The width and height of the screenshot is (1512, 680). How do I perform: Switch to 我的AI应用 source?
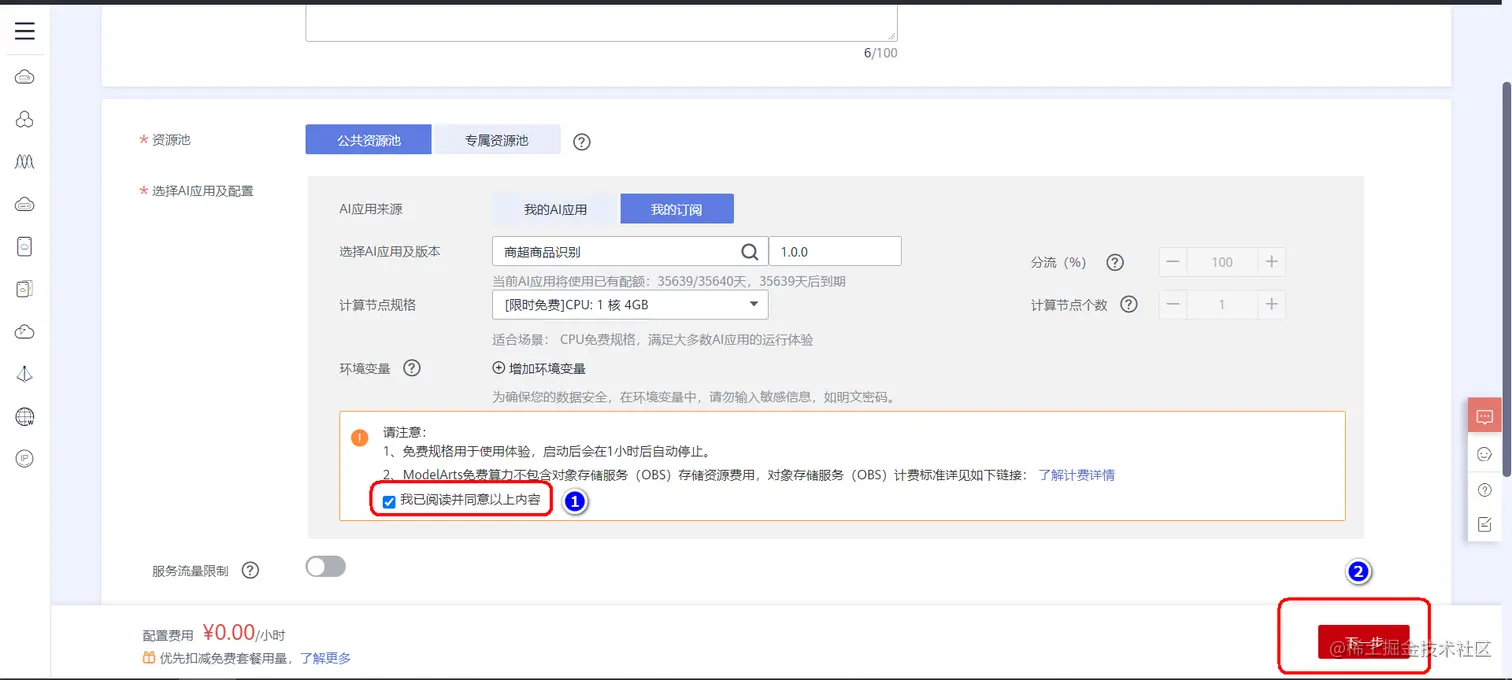[555, 209]
